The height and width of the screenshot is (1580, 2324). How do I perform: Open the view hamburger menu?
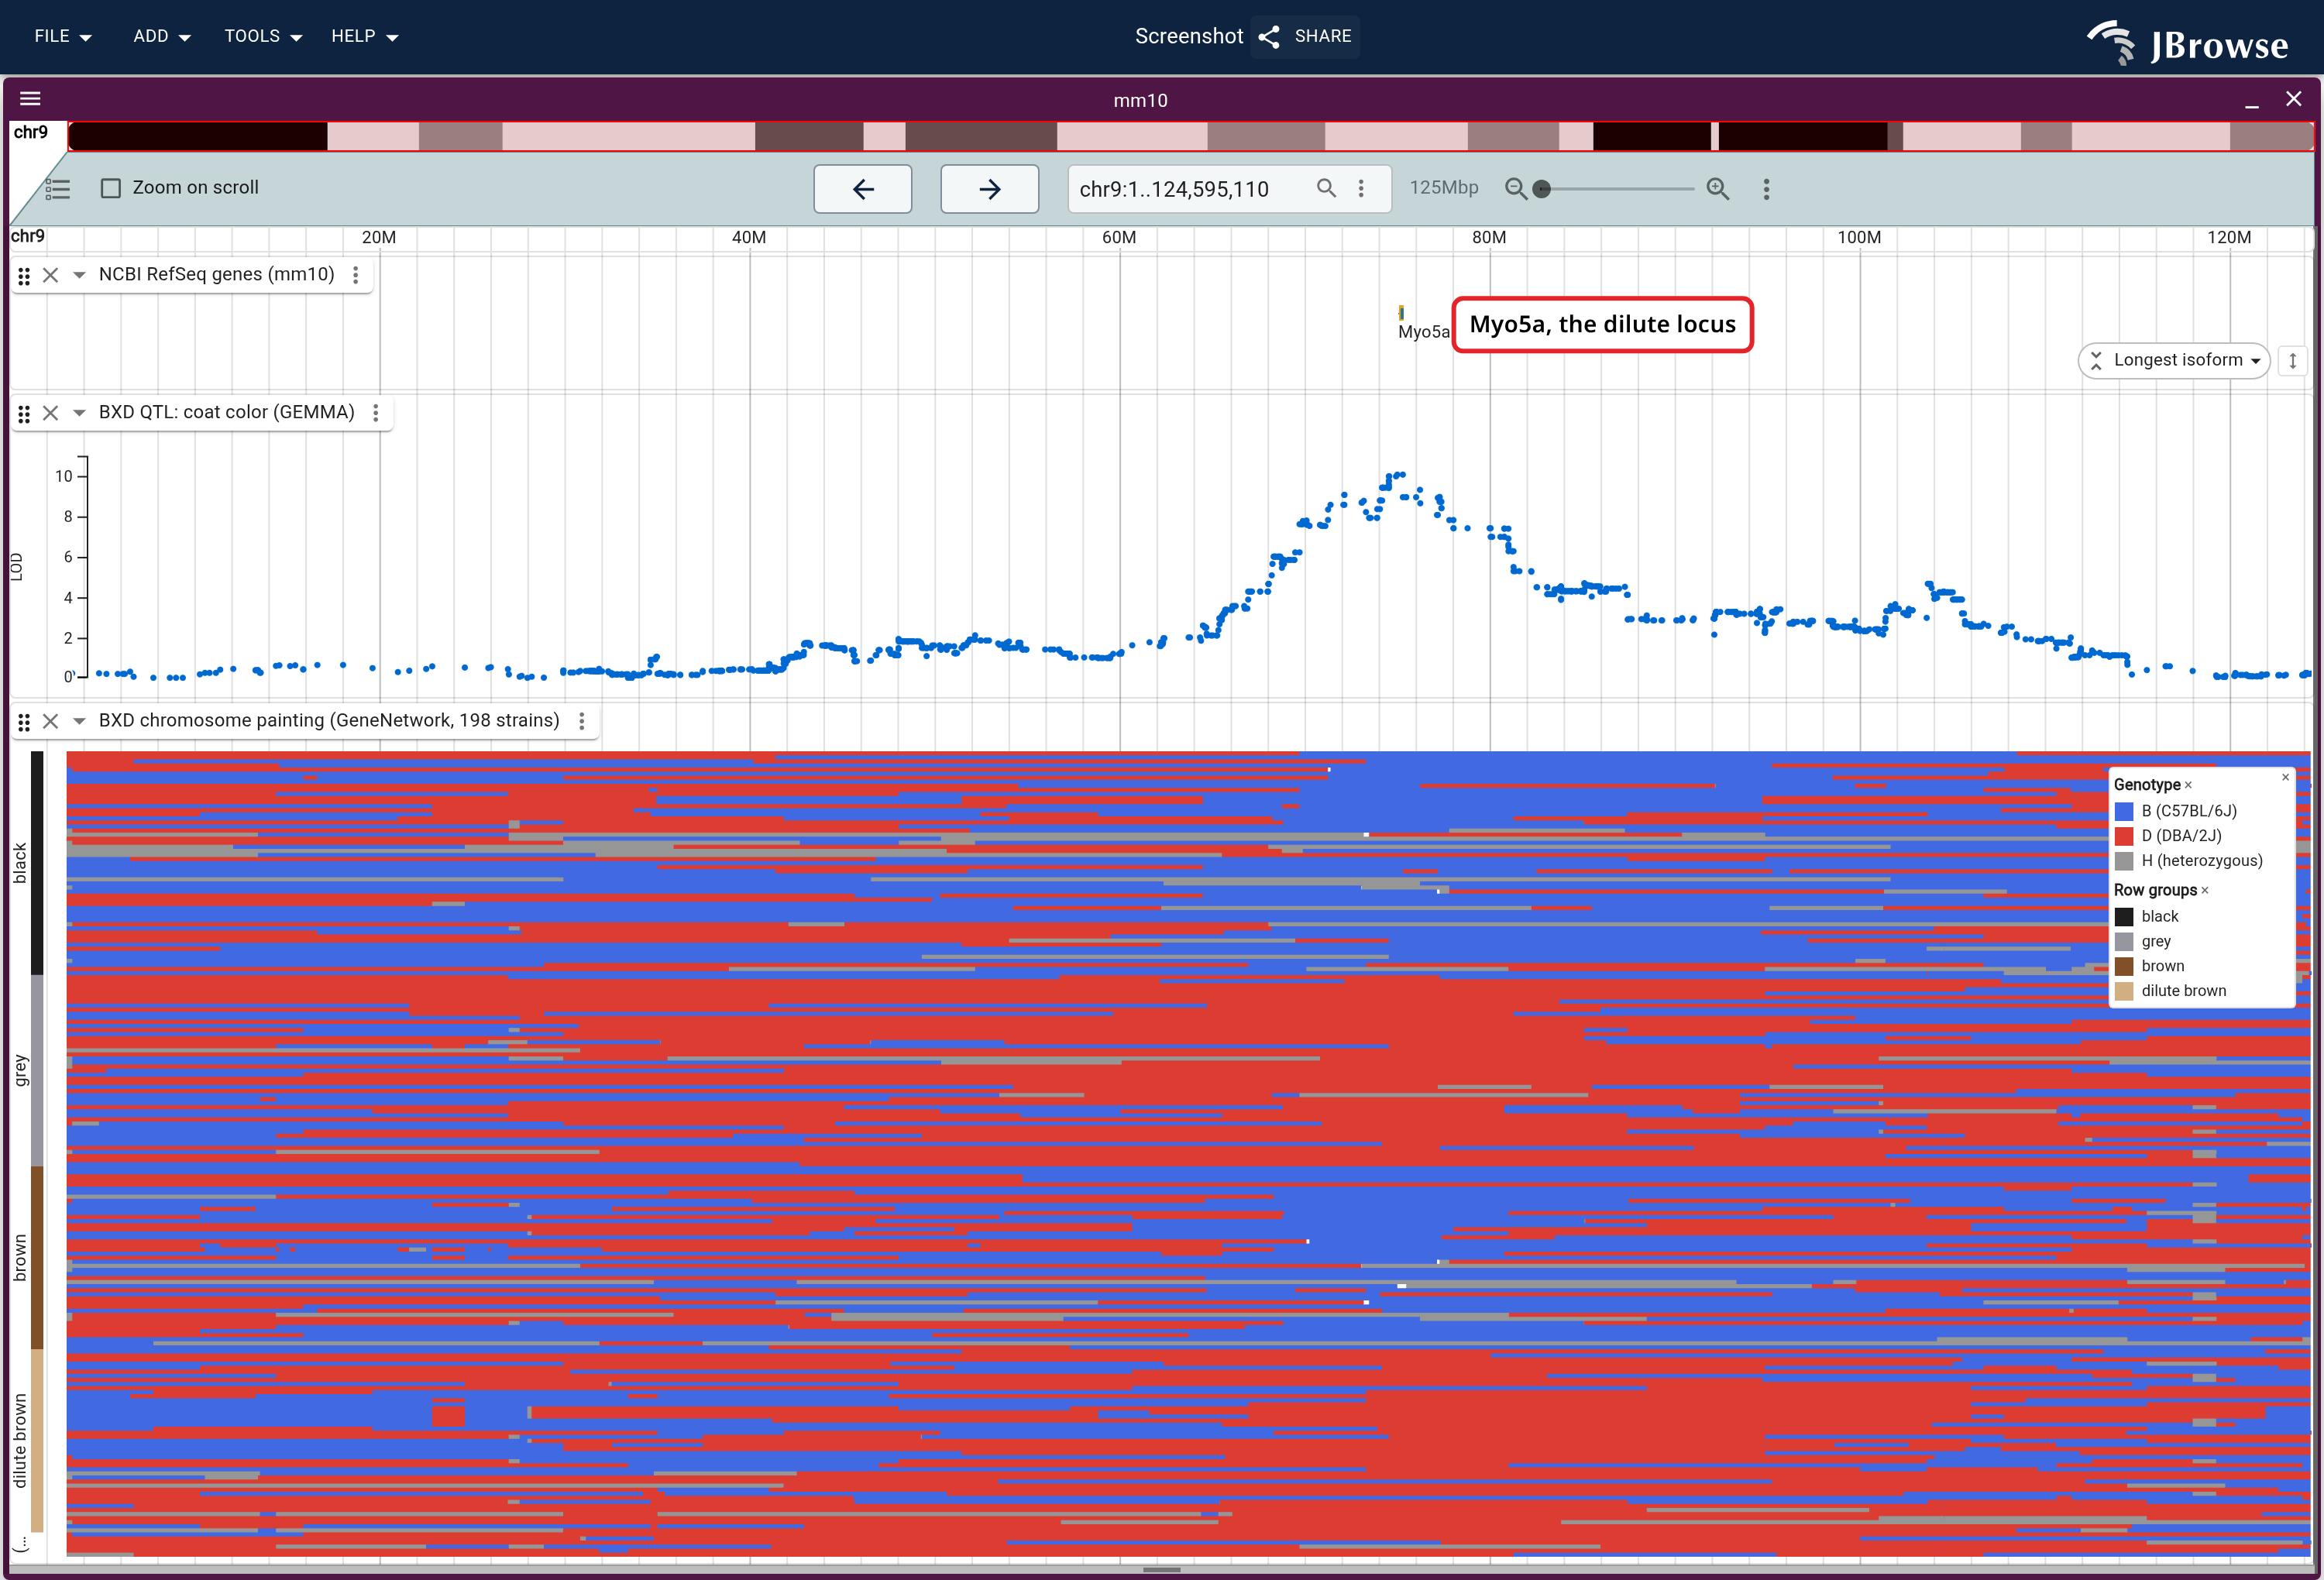click(30, 98)
